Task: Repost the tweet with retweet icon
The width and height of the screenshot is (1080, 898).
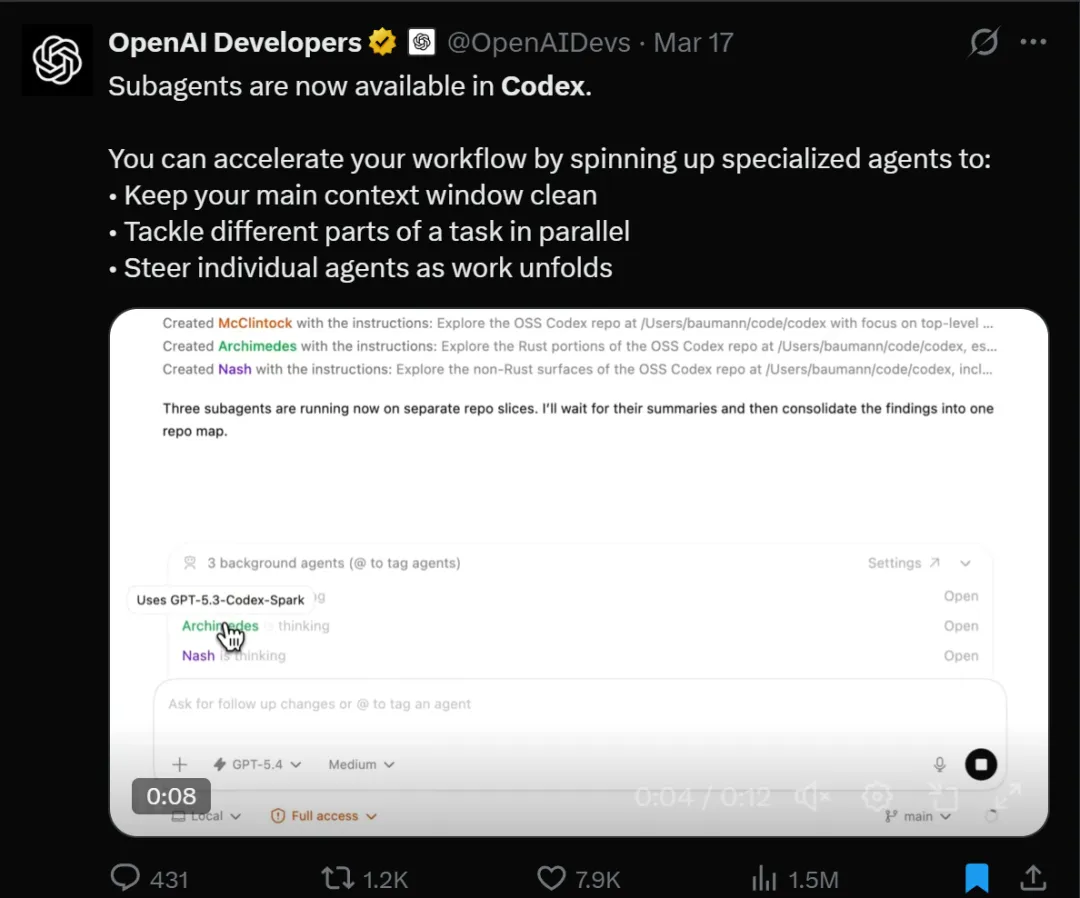Action: point(338,879)
